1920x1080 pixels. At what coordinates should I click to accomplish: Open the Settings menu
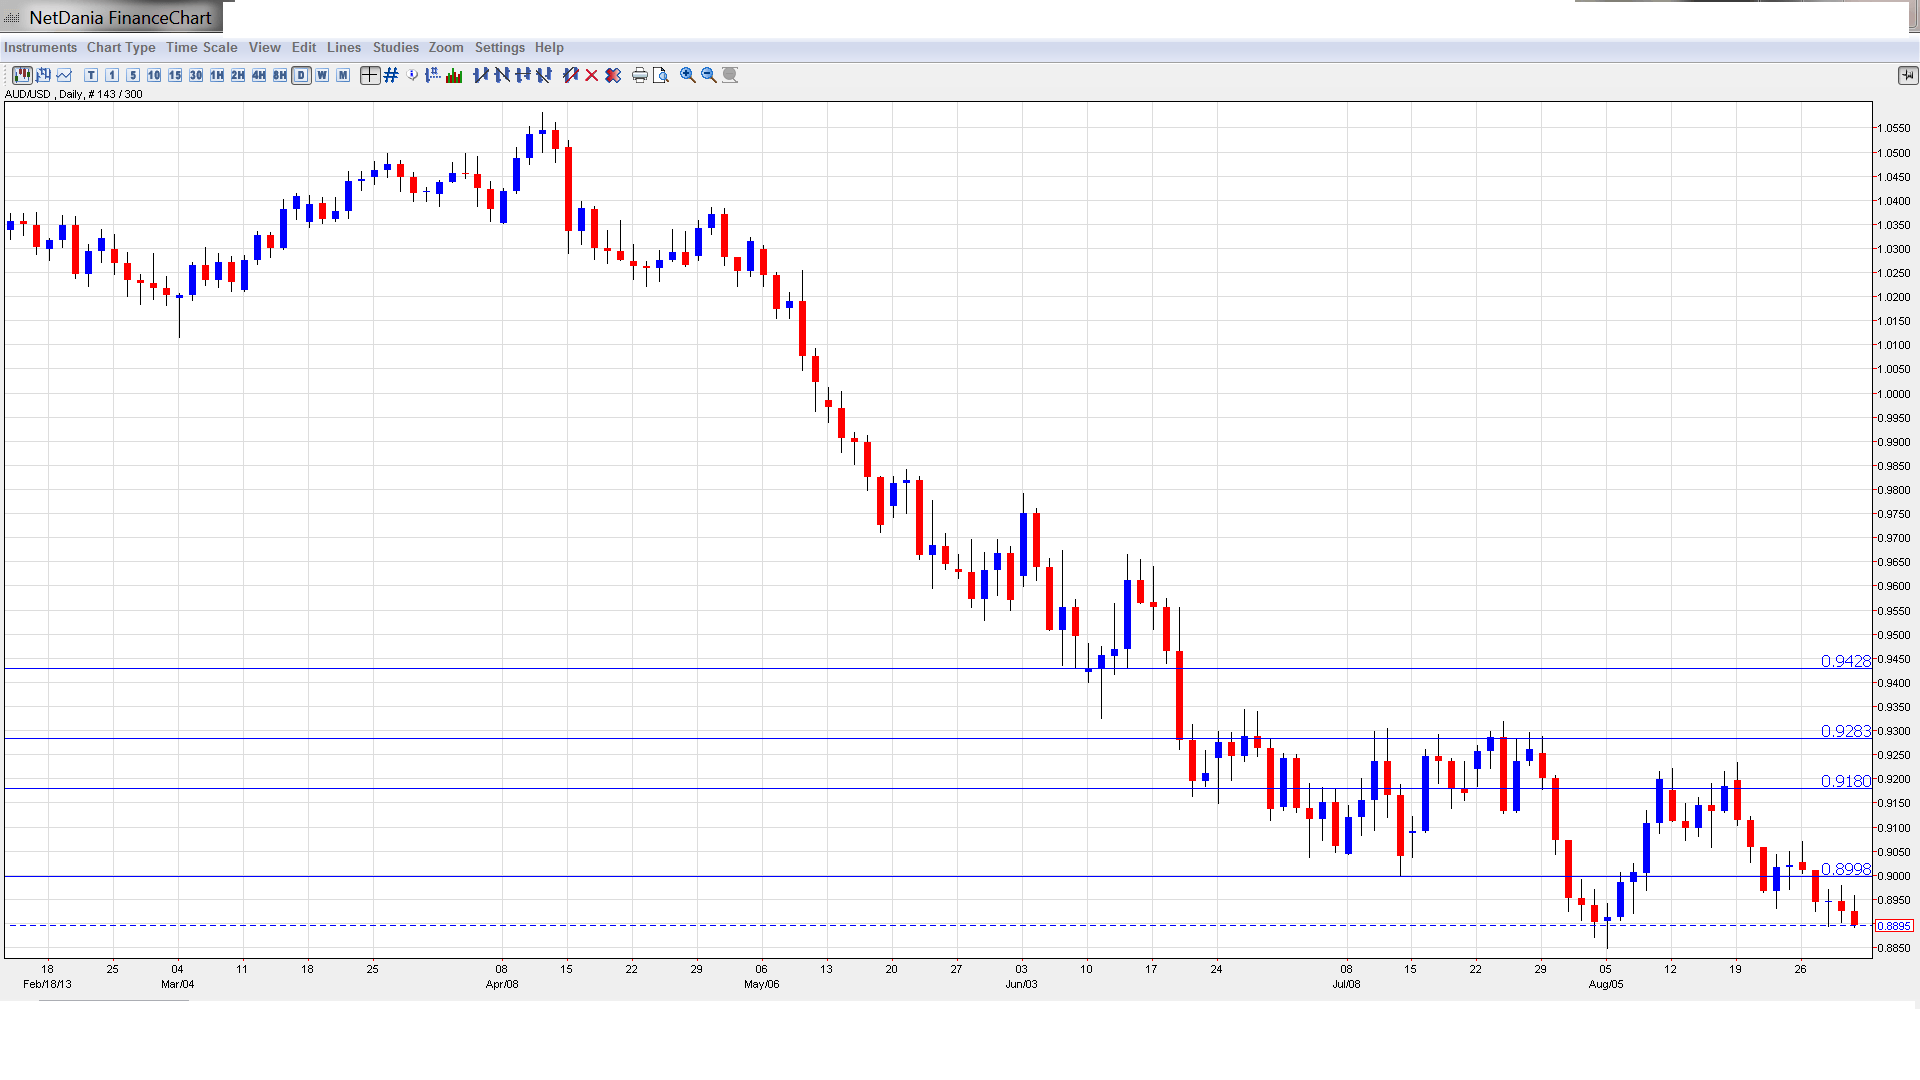pyautogui.click(x=499, y=47)
